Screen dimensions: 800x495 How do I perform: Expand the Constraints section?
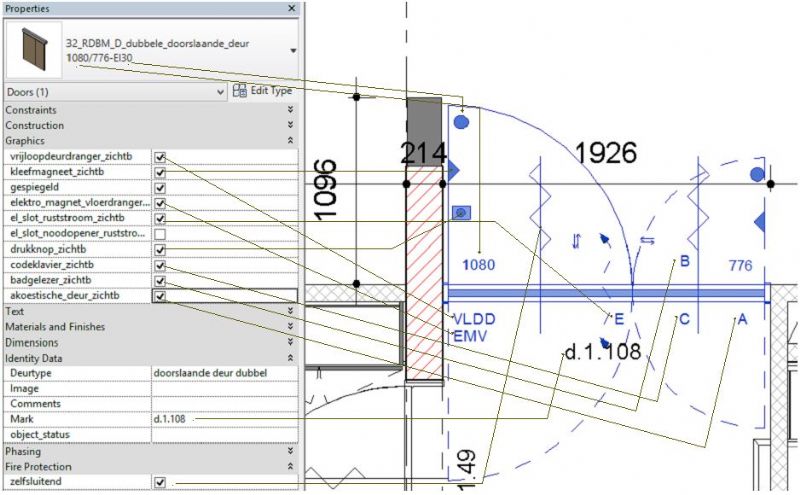pos(290,110)
